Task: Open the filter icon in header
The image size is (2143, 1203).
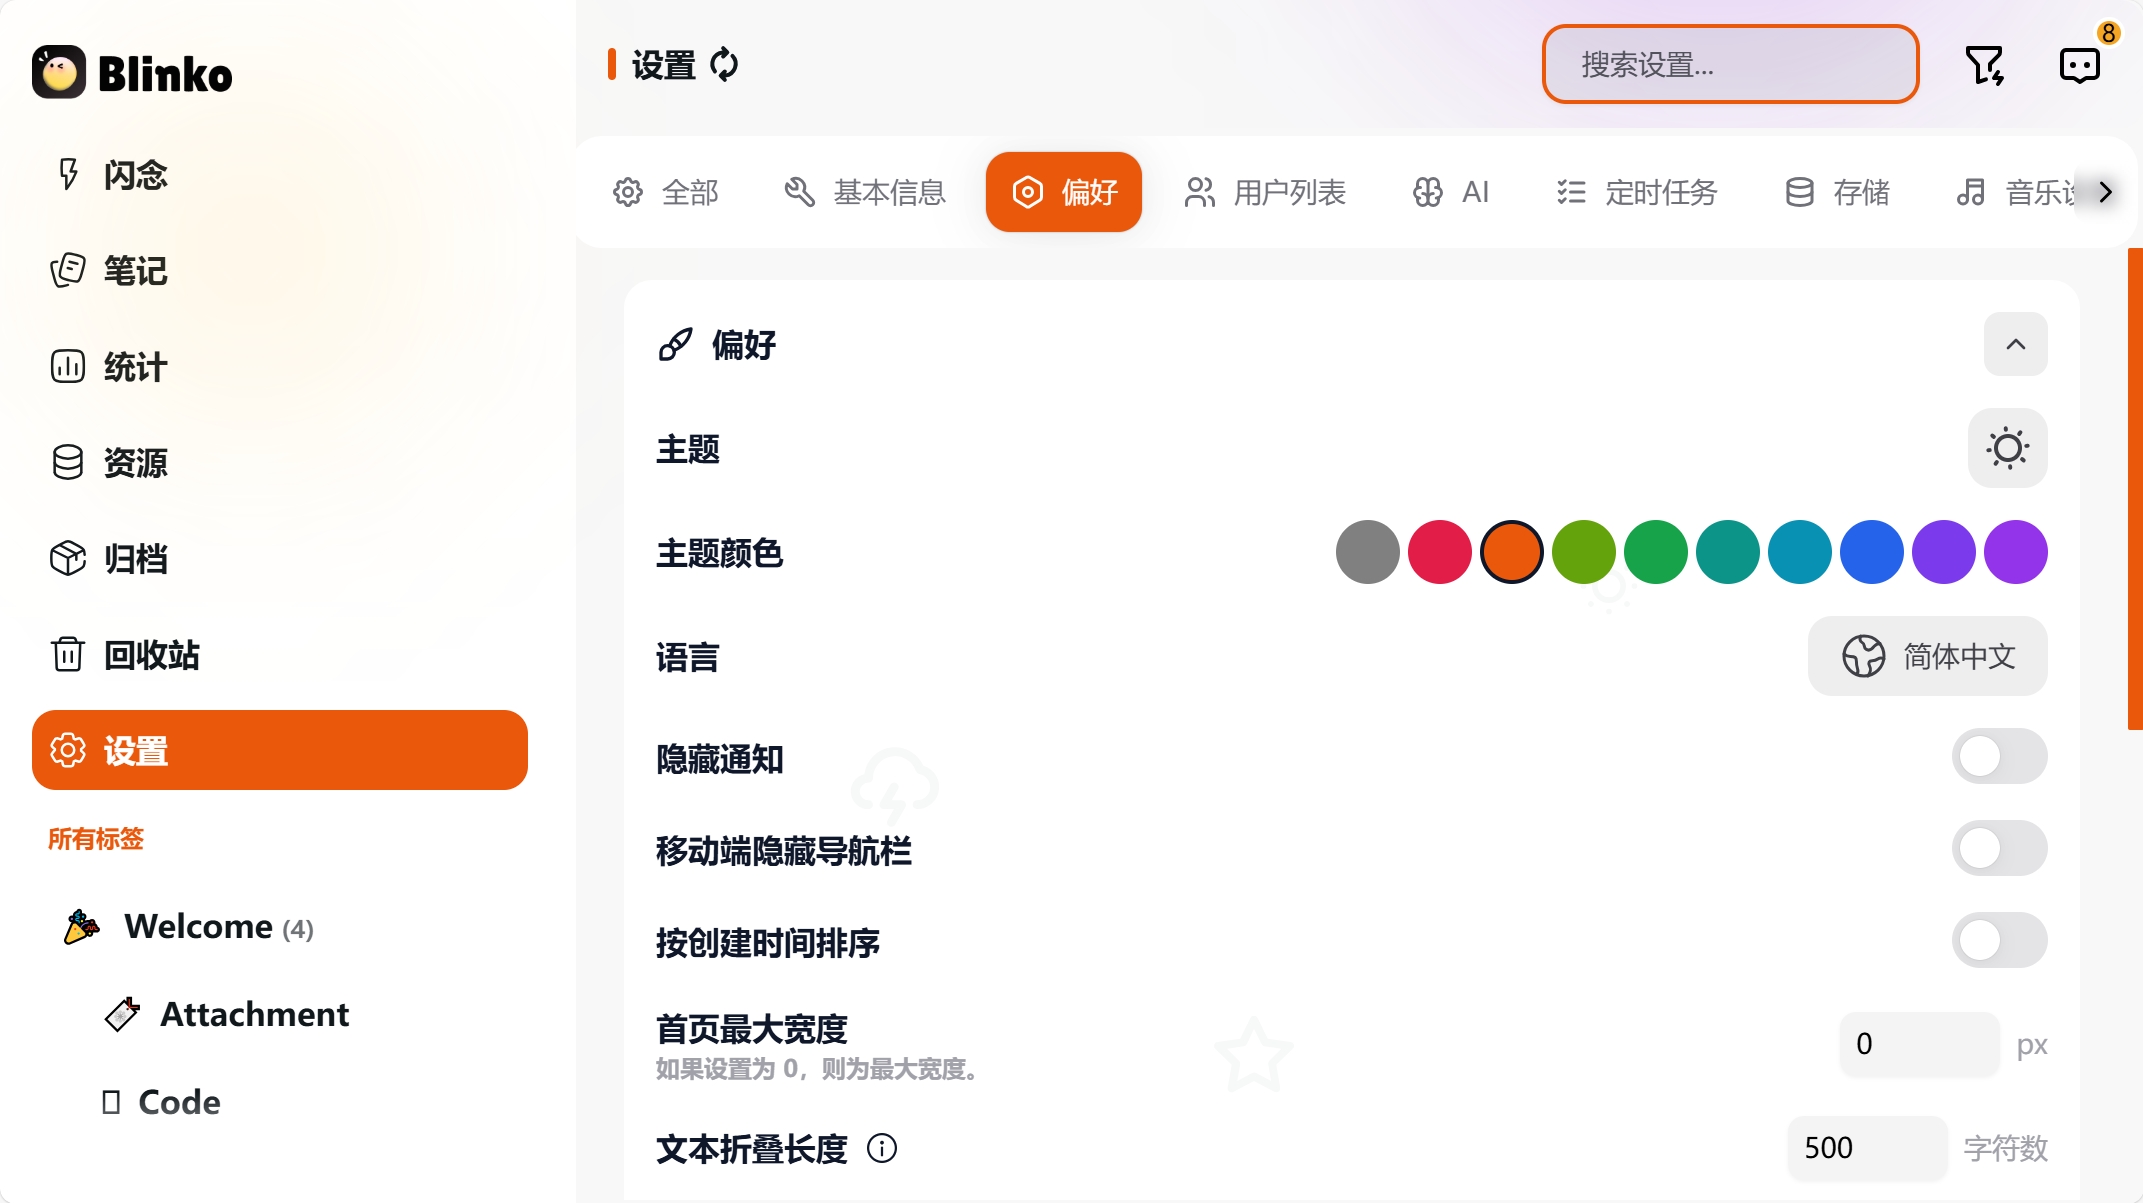Action: (1984, 66)
